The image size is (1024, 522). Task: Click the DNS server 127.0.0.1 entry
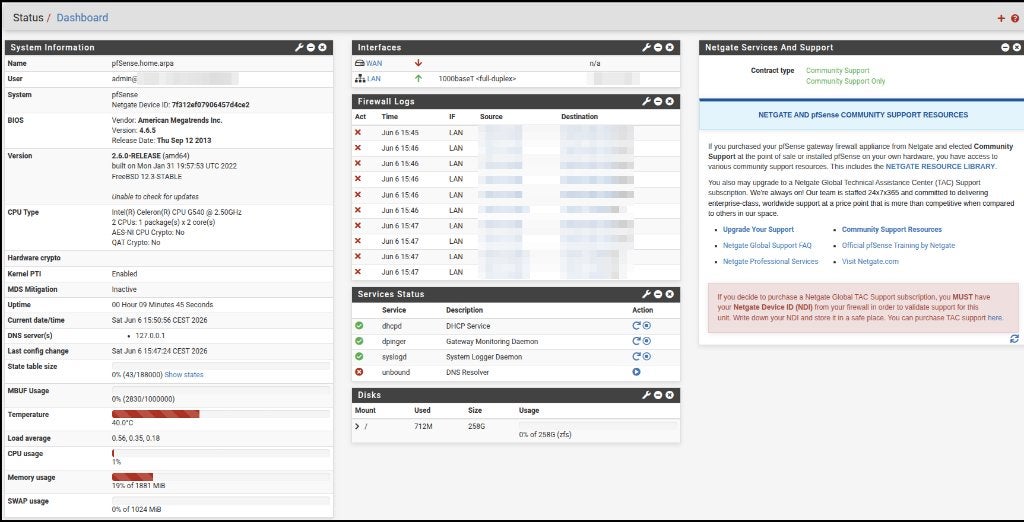(150, 336)
